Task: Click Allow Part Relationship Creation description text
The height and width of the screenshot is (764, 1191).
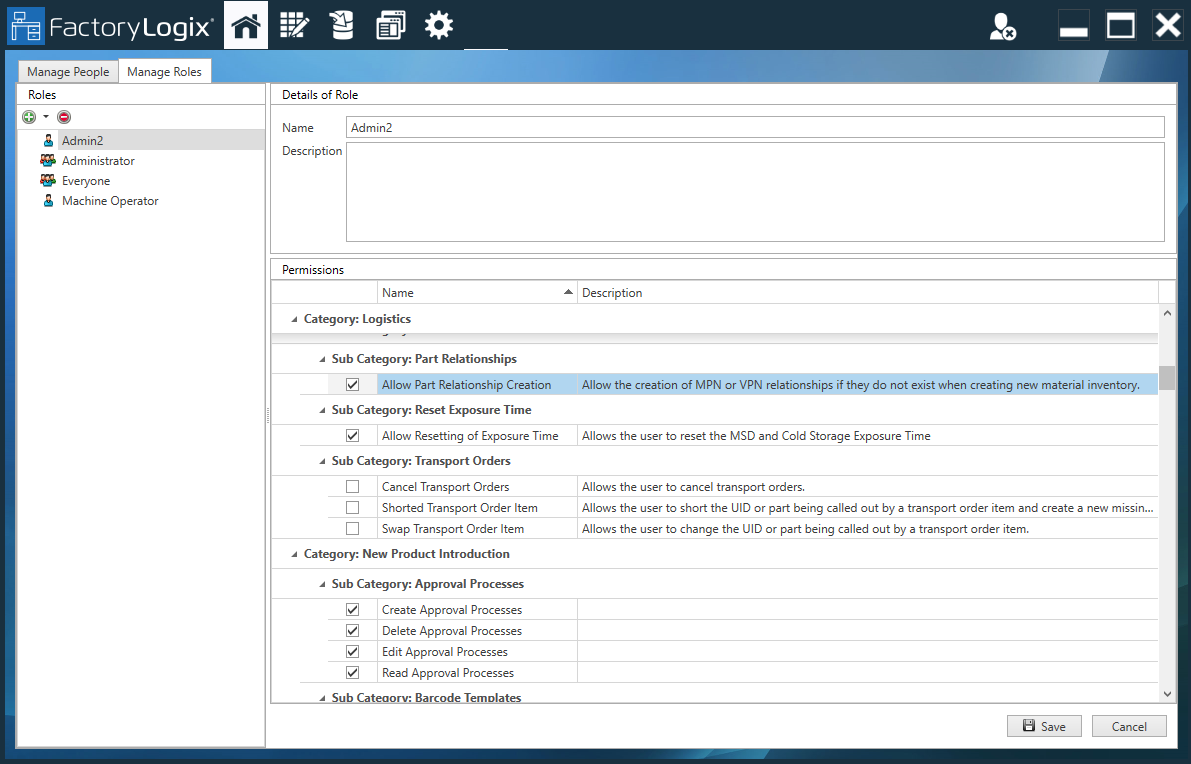Action: [x=861, y=385]
